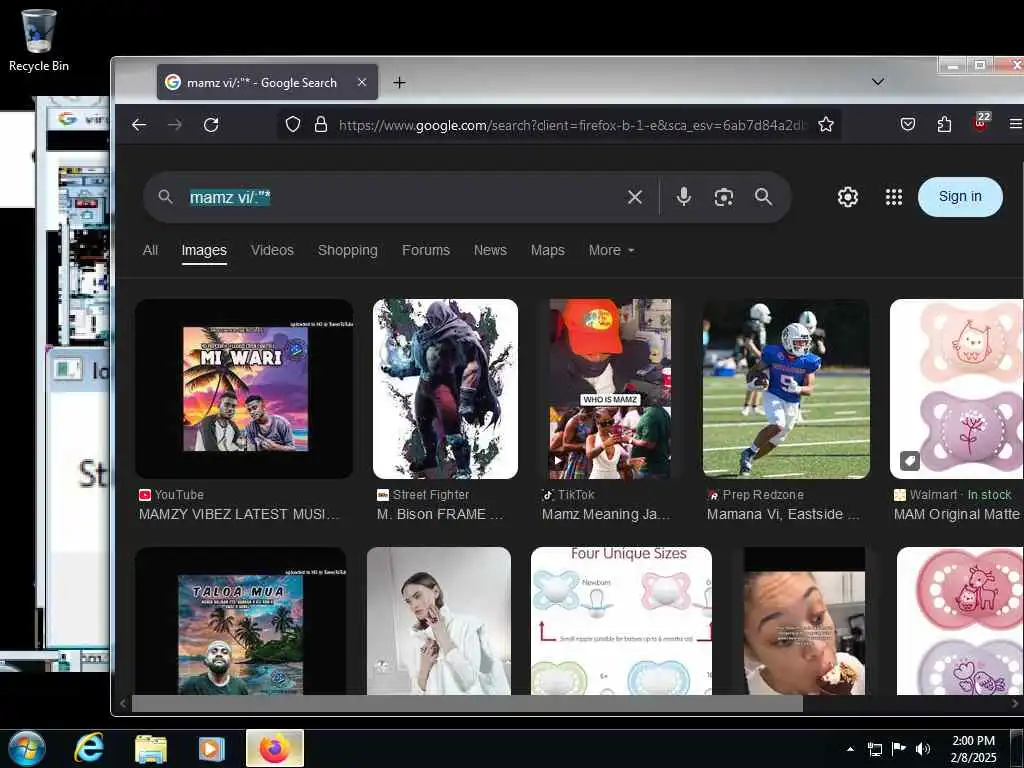Open 'M. Bison FRAME ...' result title

(440, 515)
